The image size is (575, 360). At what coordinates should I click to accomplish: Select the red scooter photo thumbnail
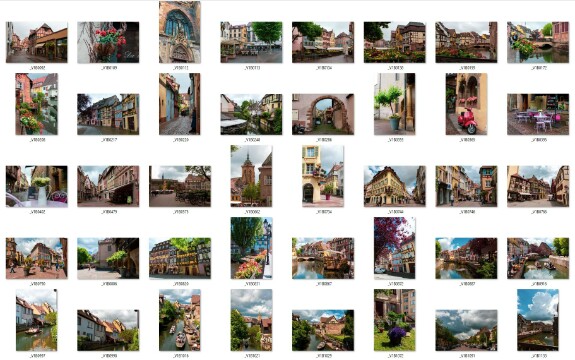(466, 104)
